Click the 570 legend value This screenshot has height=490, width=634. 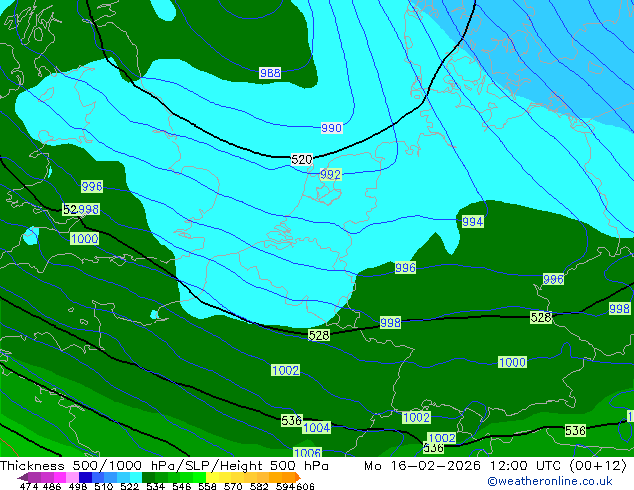pyautogui.click(x=233, y=486)
